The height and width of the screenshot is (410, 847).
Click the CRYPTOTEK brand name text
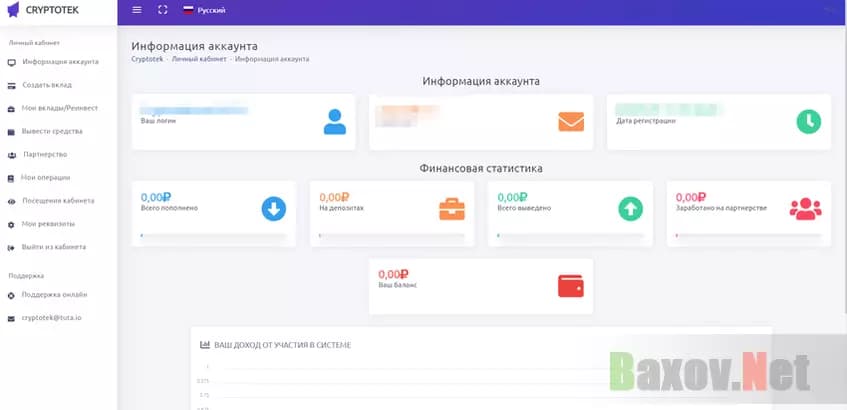coord(52,10)
